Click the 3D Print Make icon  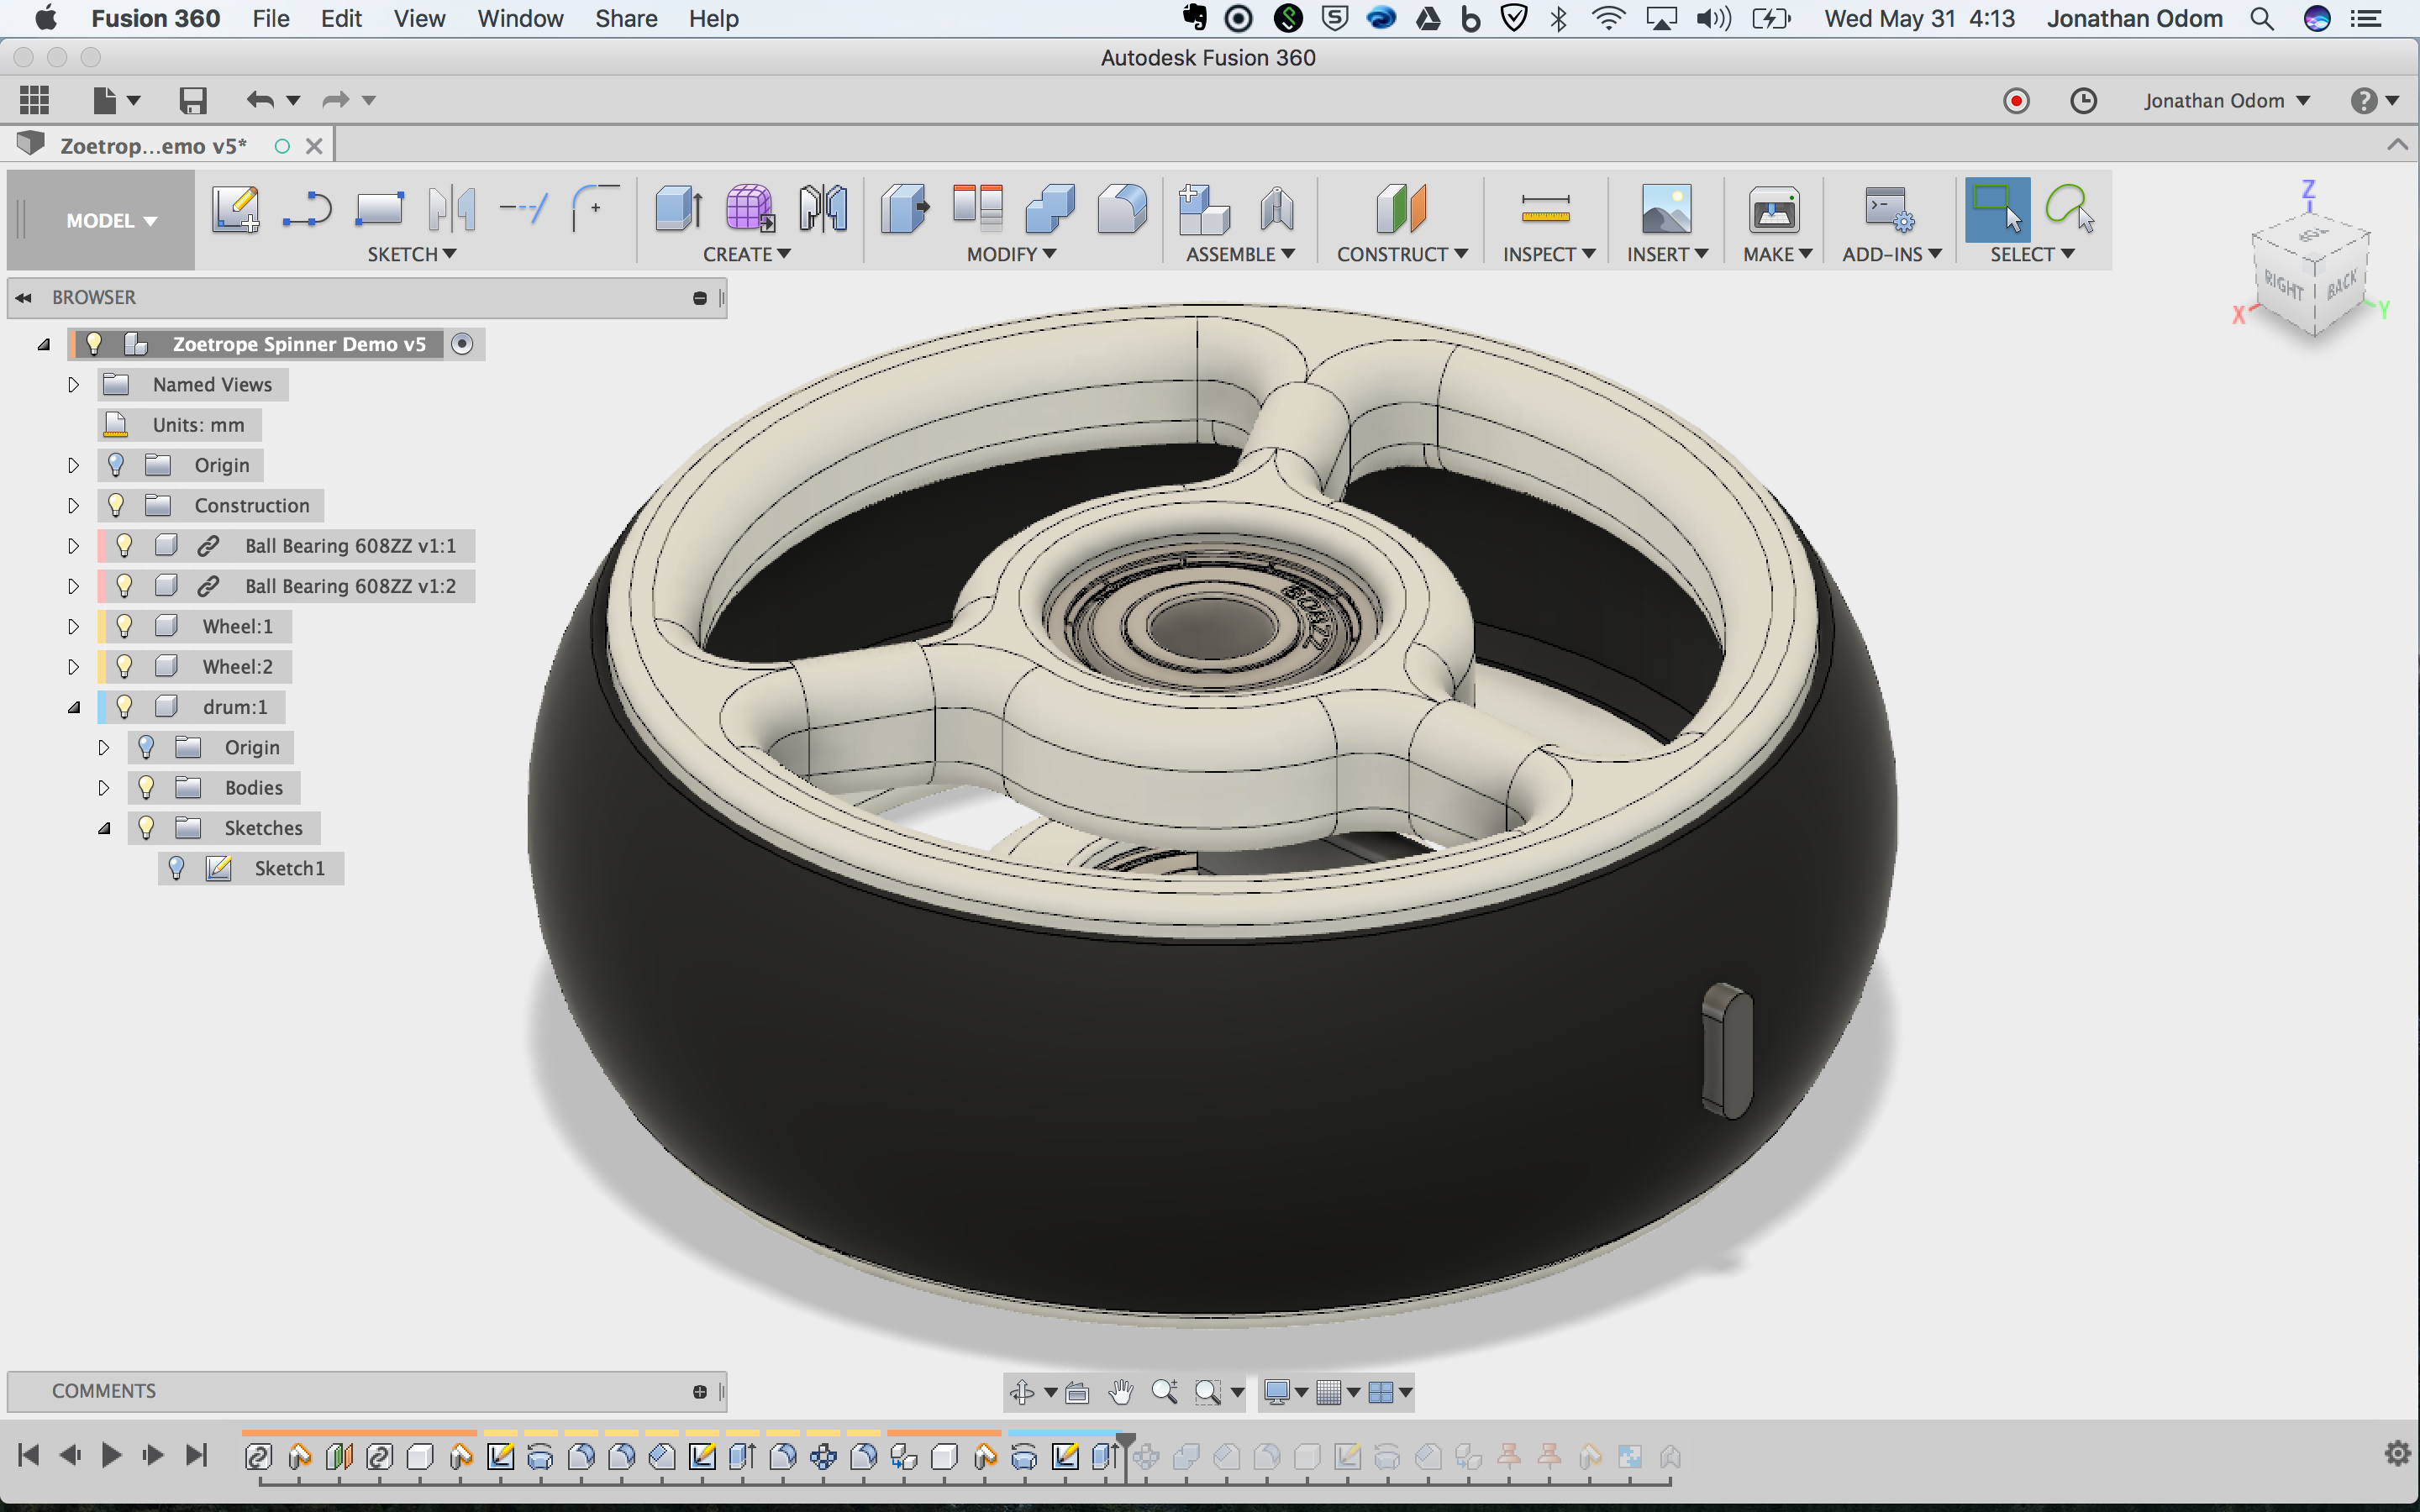point(1773,210)
